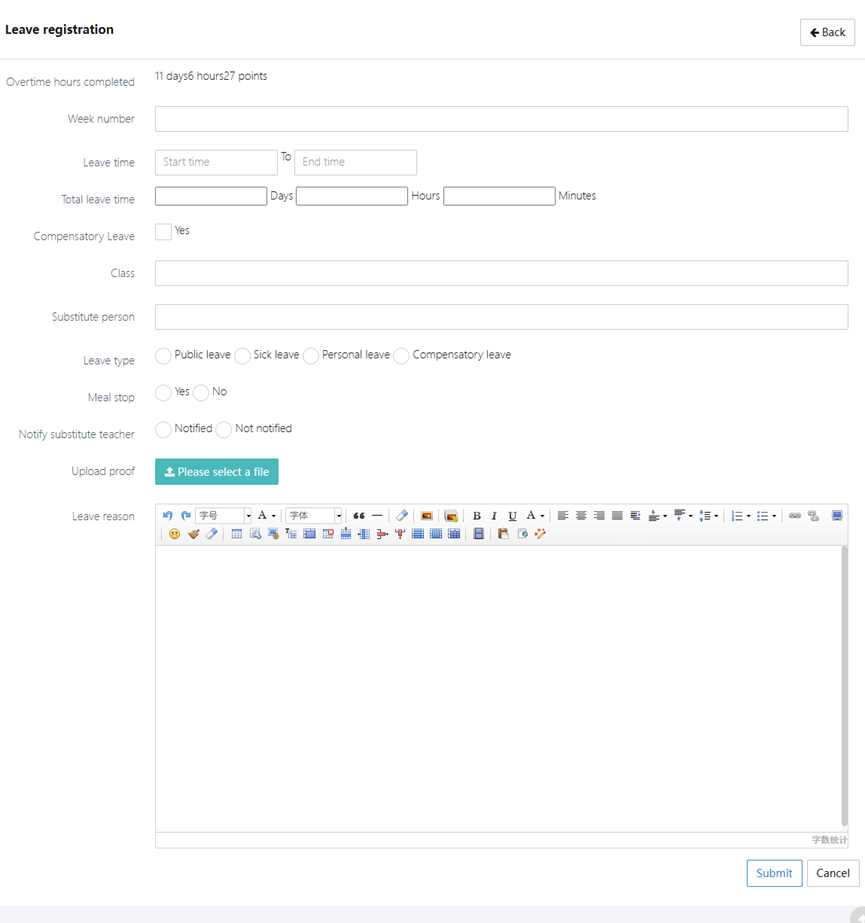Click the Undo arrow in editor toolbar
The image size is (865, 923).
[168, 516]
